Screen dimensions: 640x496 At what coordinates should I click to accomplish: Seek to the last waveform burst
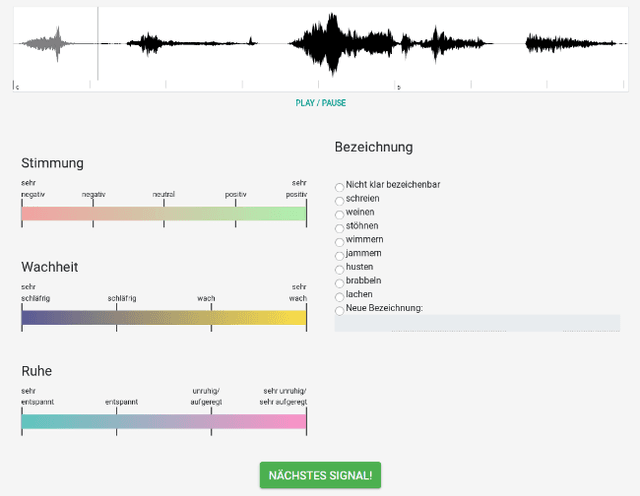point(571,43)
